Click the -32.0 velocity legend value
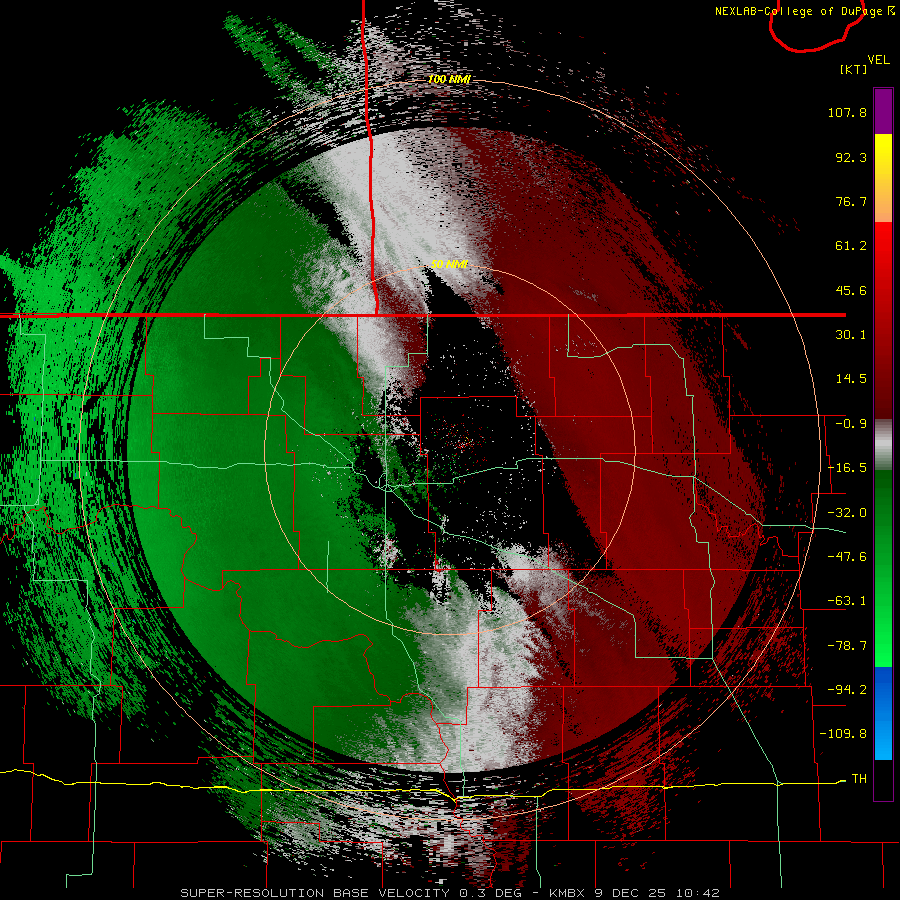This screenshot has height=900, width=900. coord(847,513)
